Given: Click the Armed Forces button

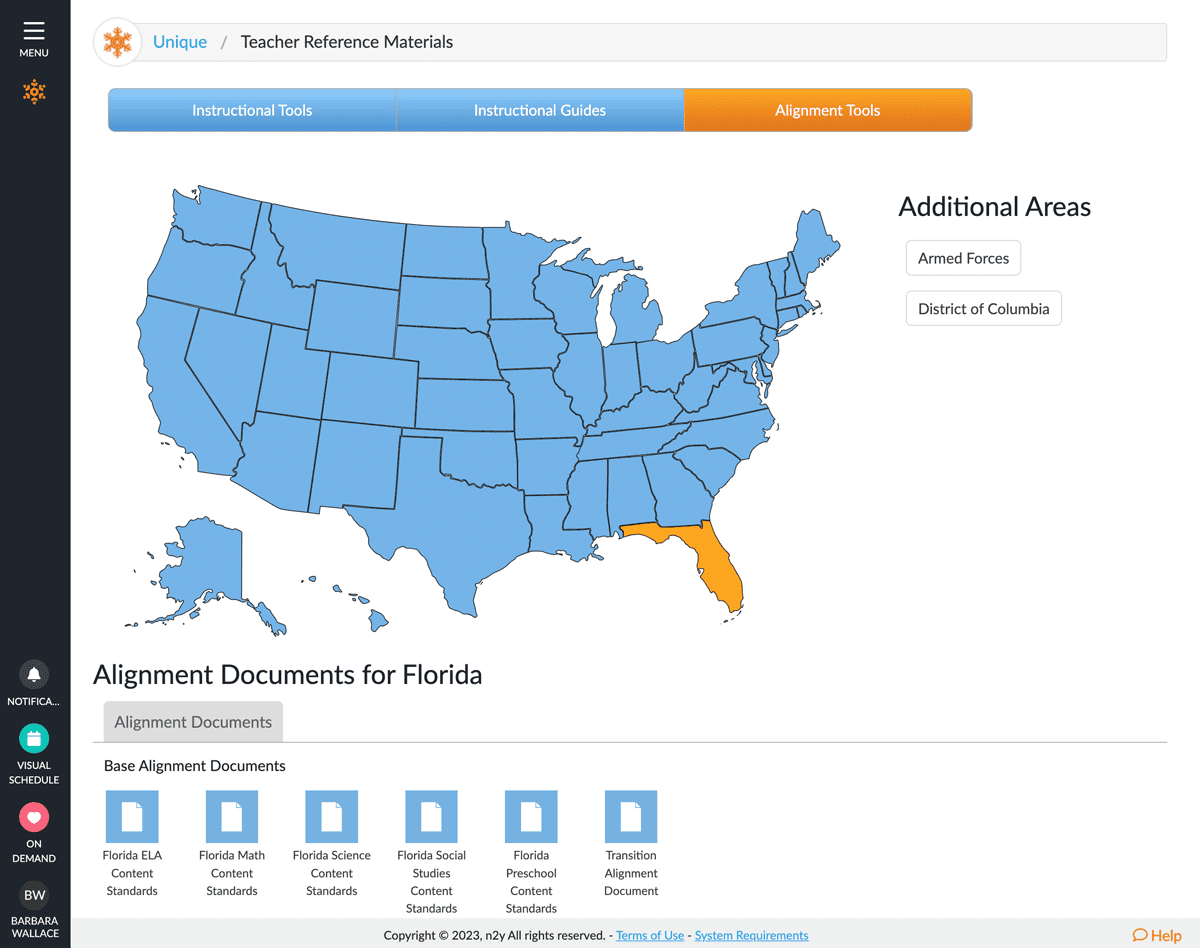Looking at the screenshot, I should (963, 258).
